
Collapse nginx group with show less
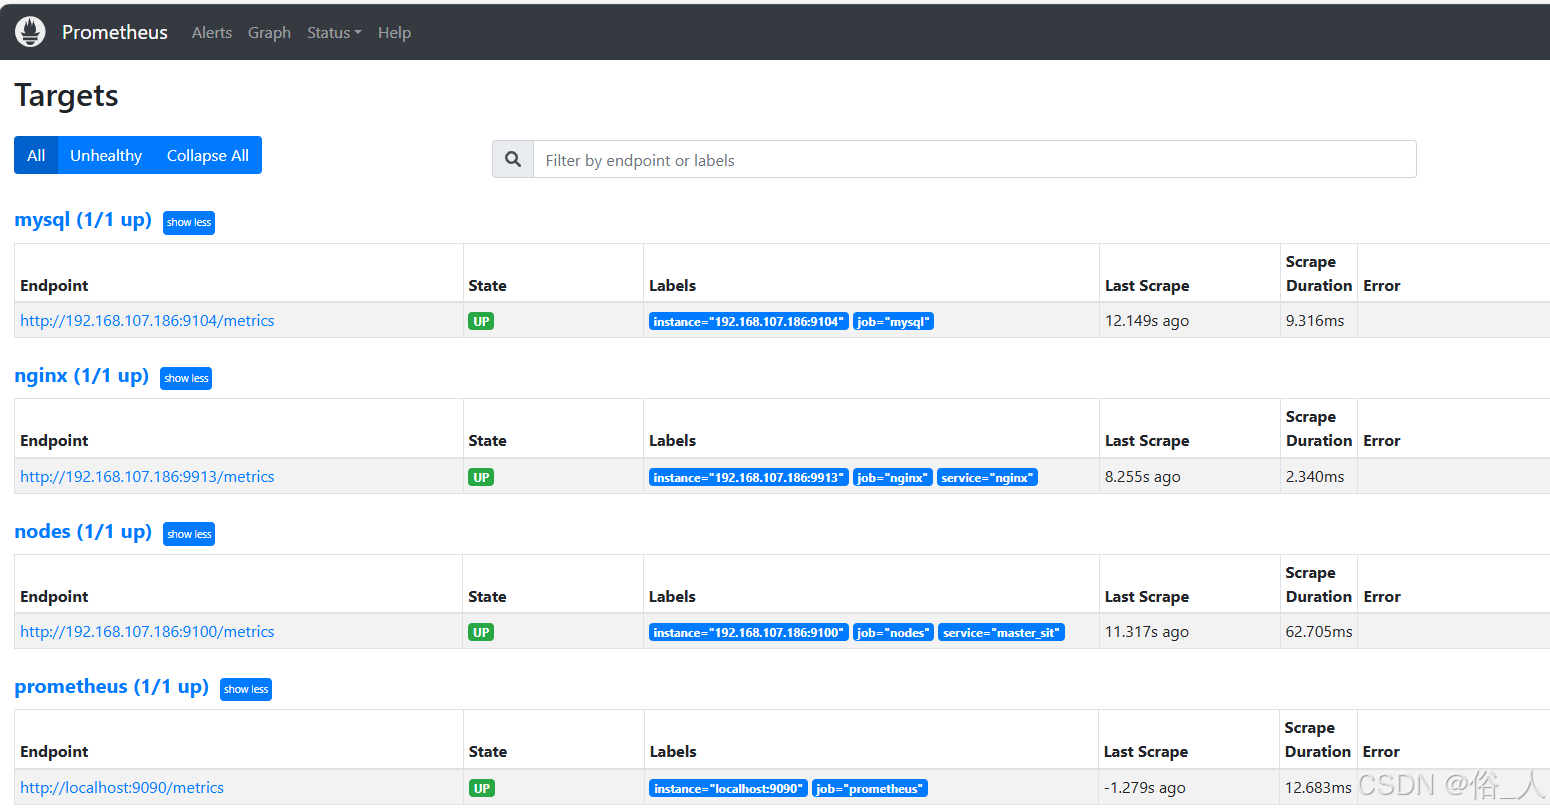tap(186, 378)
